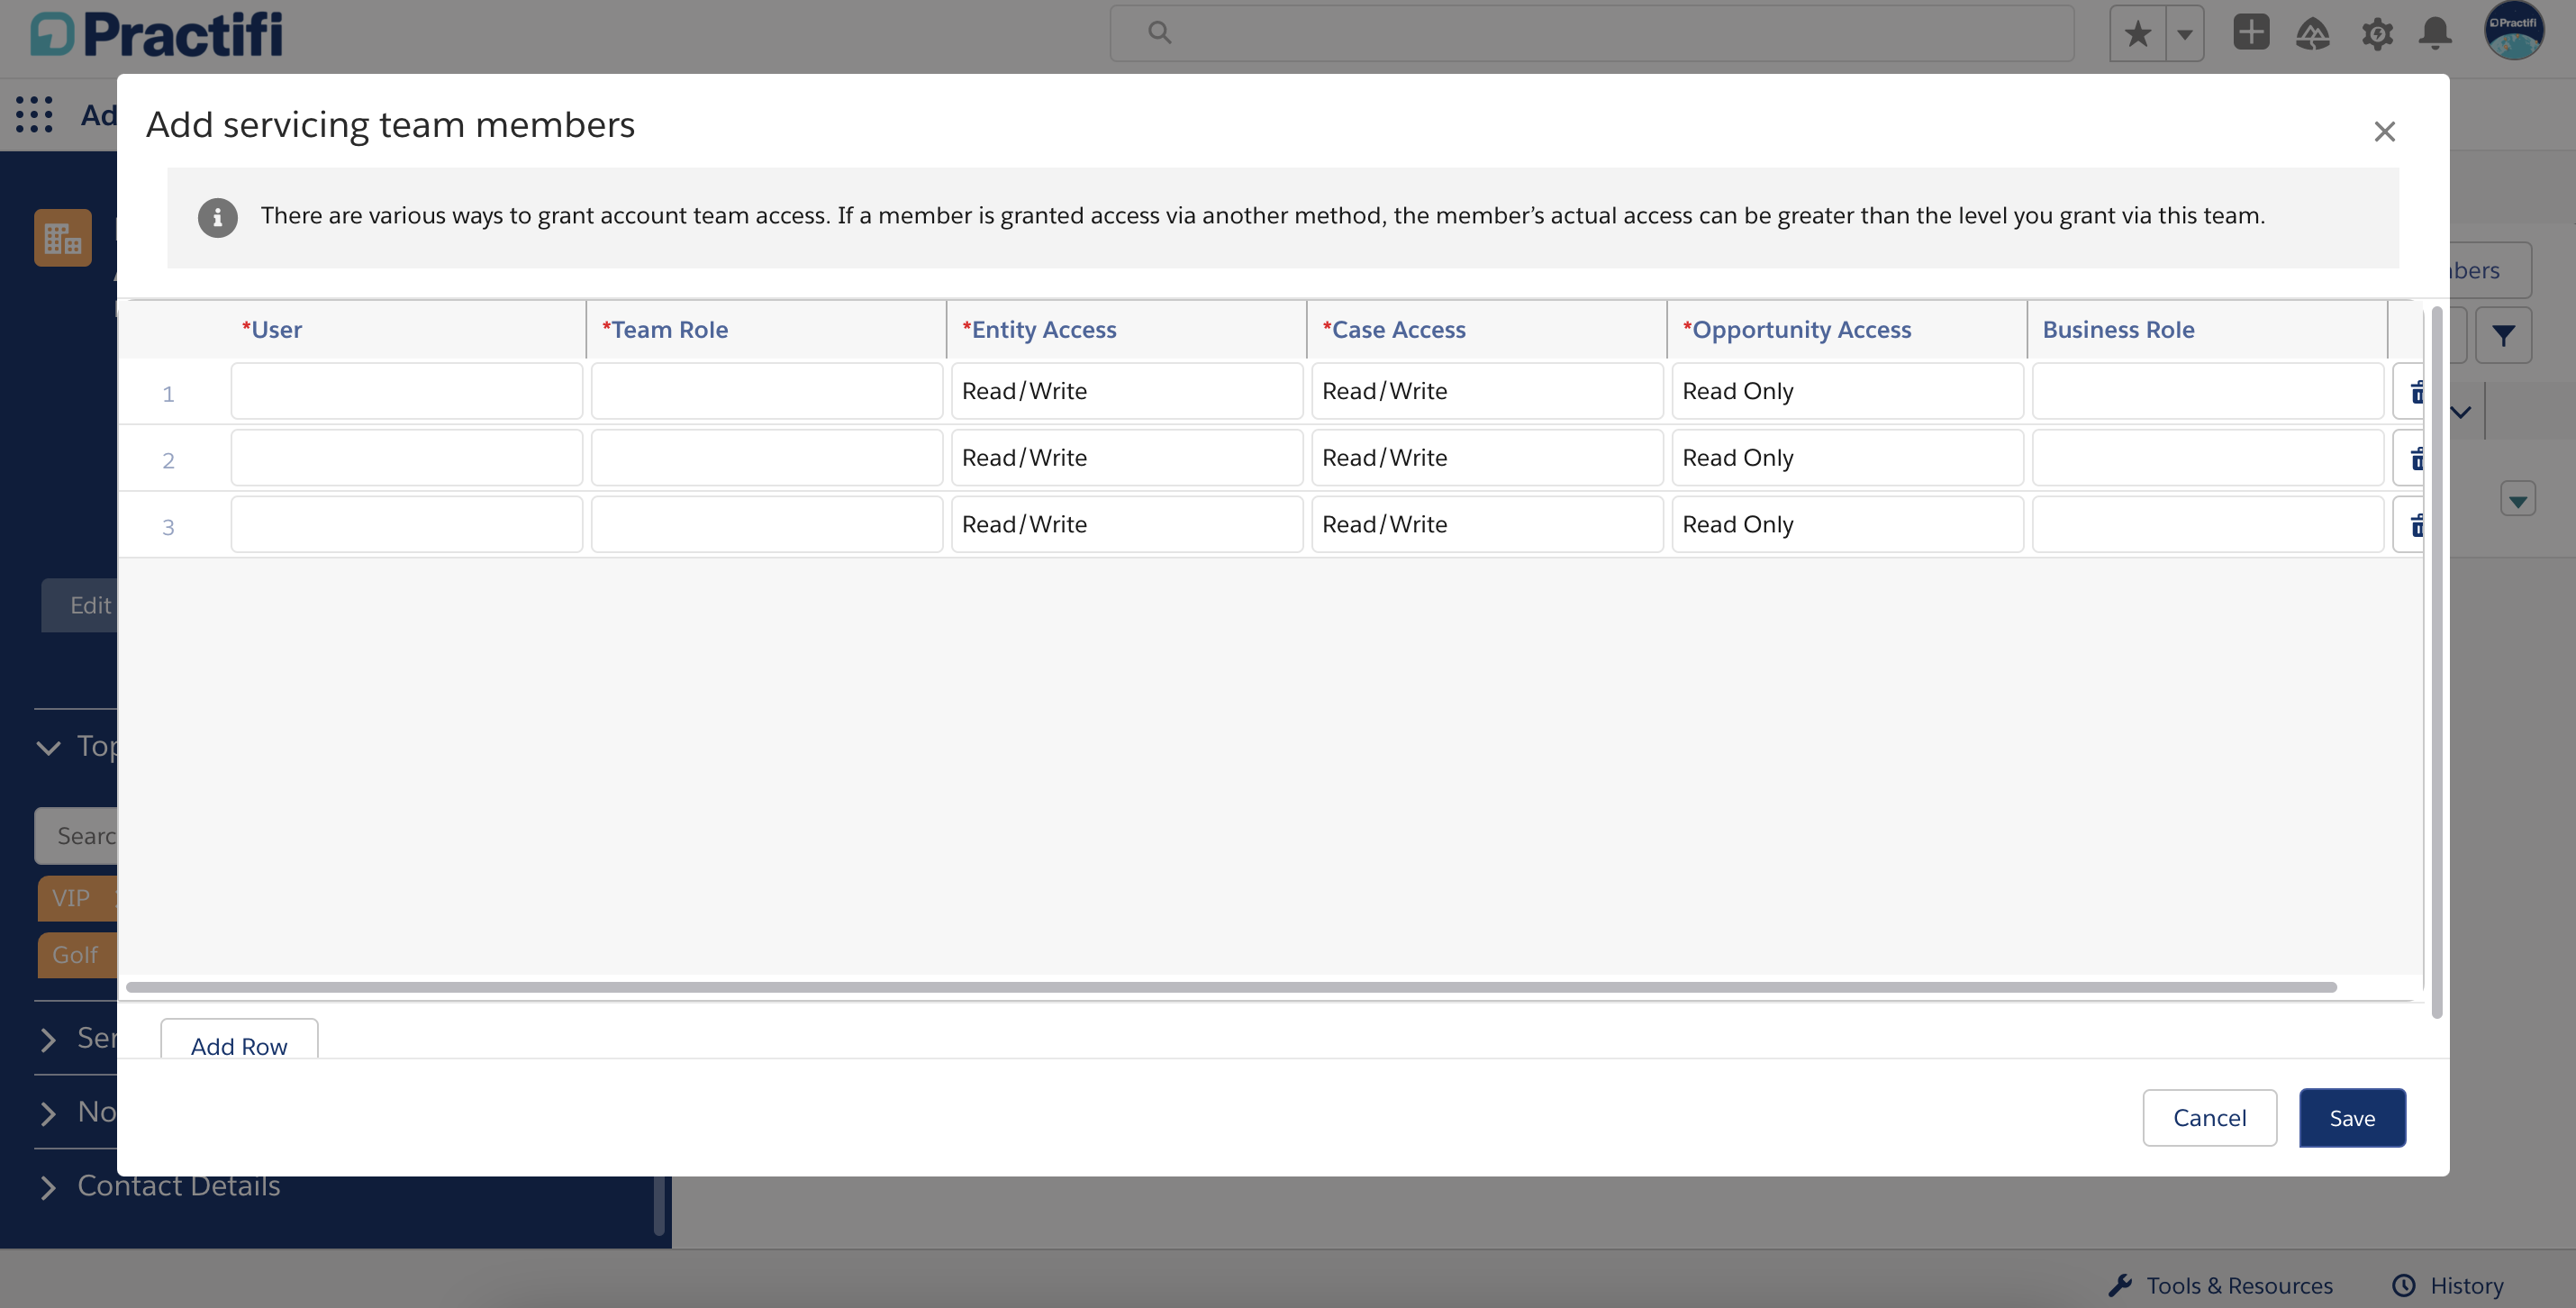Click Business Role field in row 2
The image size is (2576, 1308).
(x=2208, y=458)
